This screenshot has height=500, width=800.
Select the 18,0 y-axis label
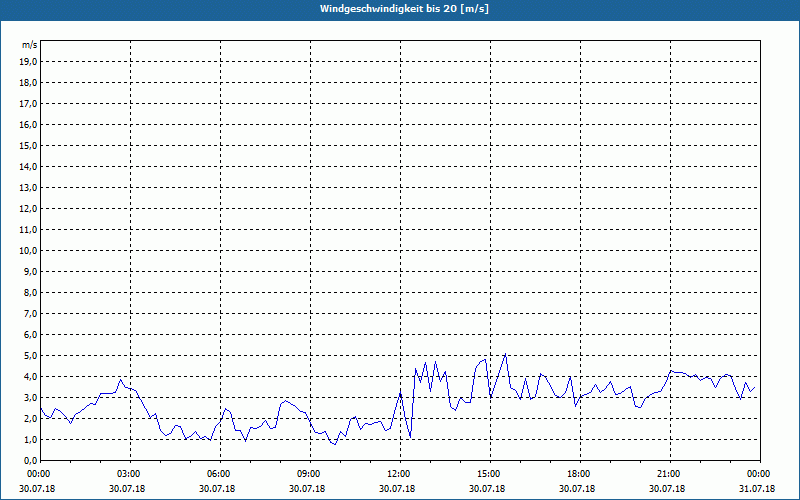pyautogui.click(x=28, y=83)
